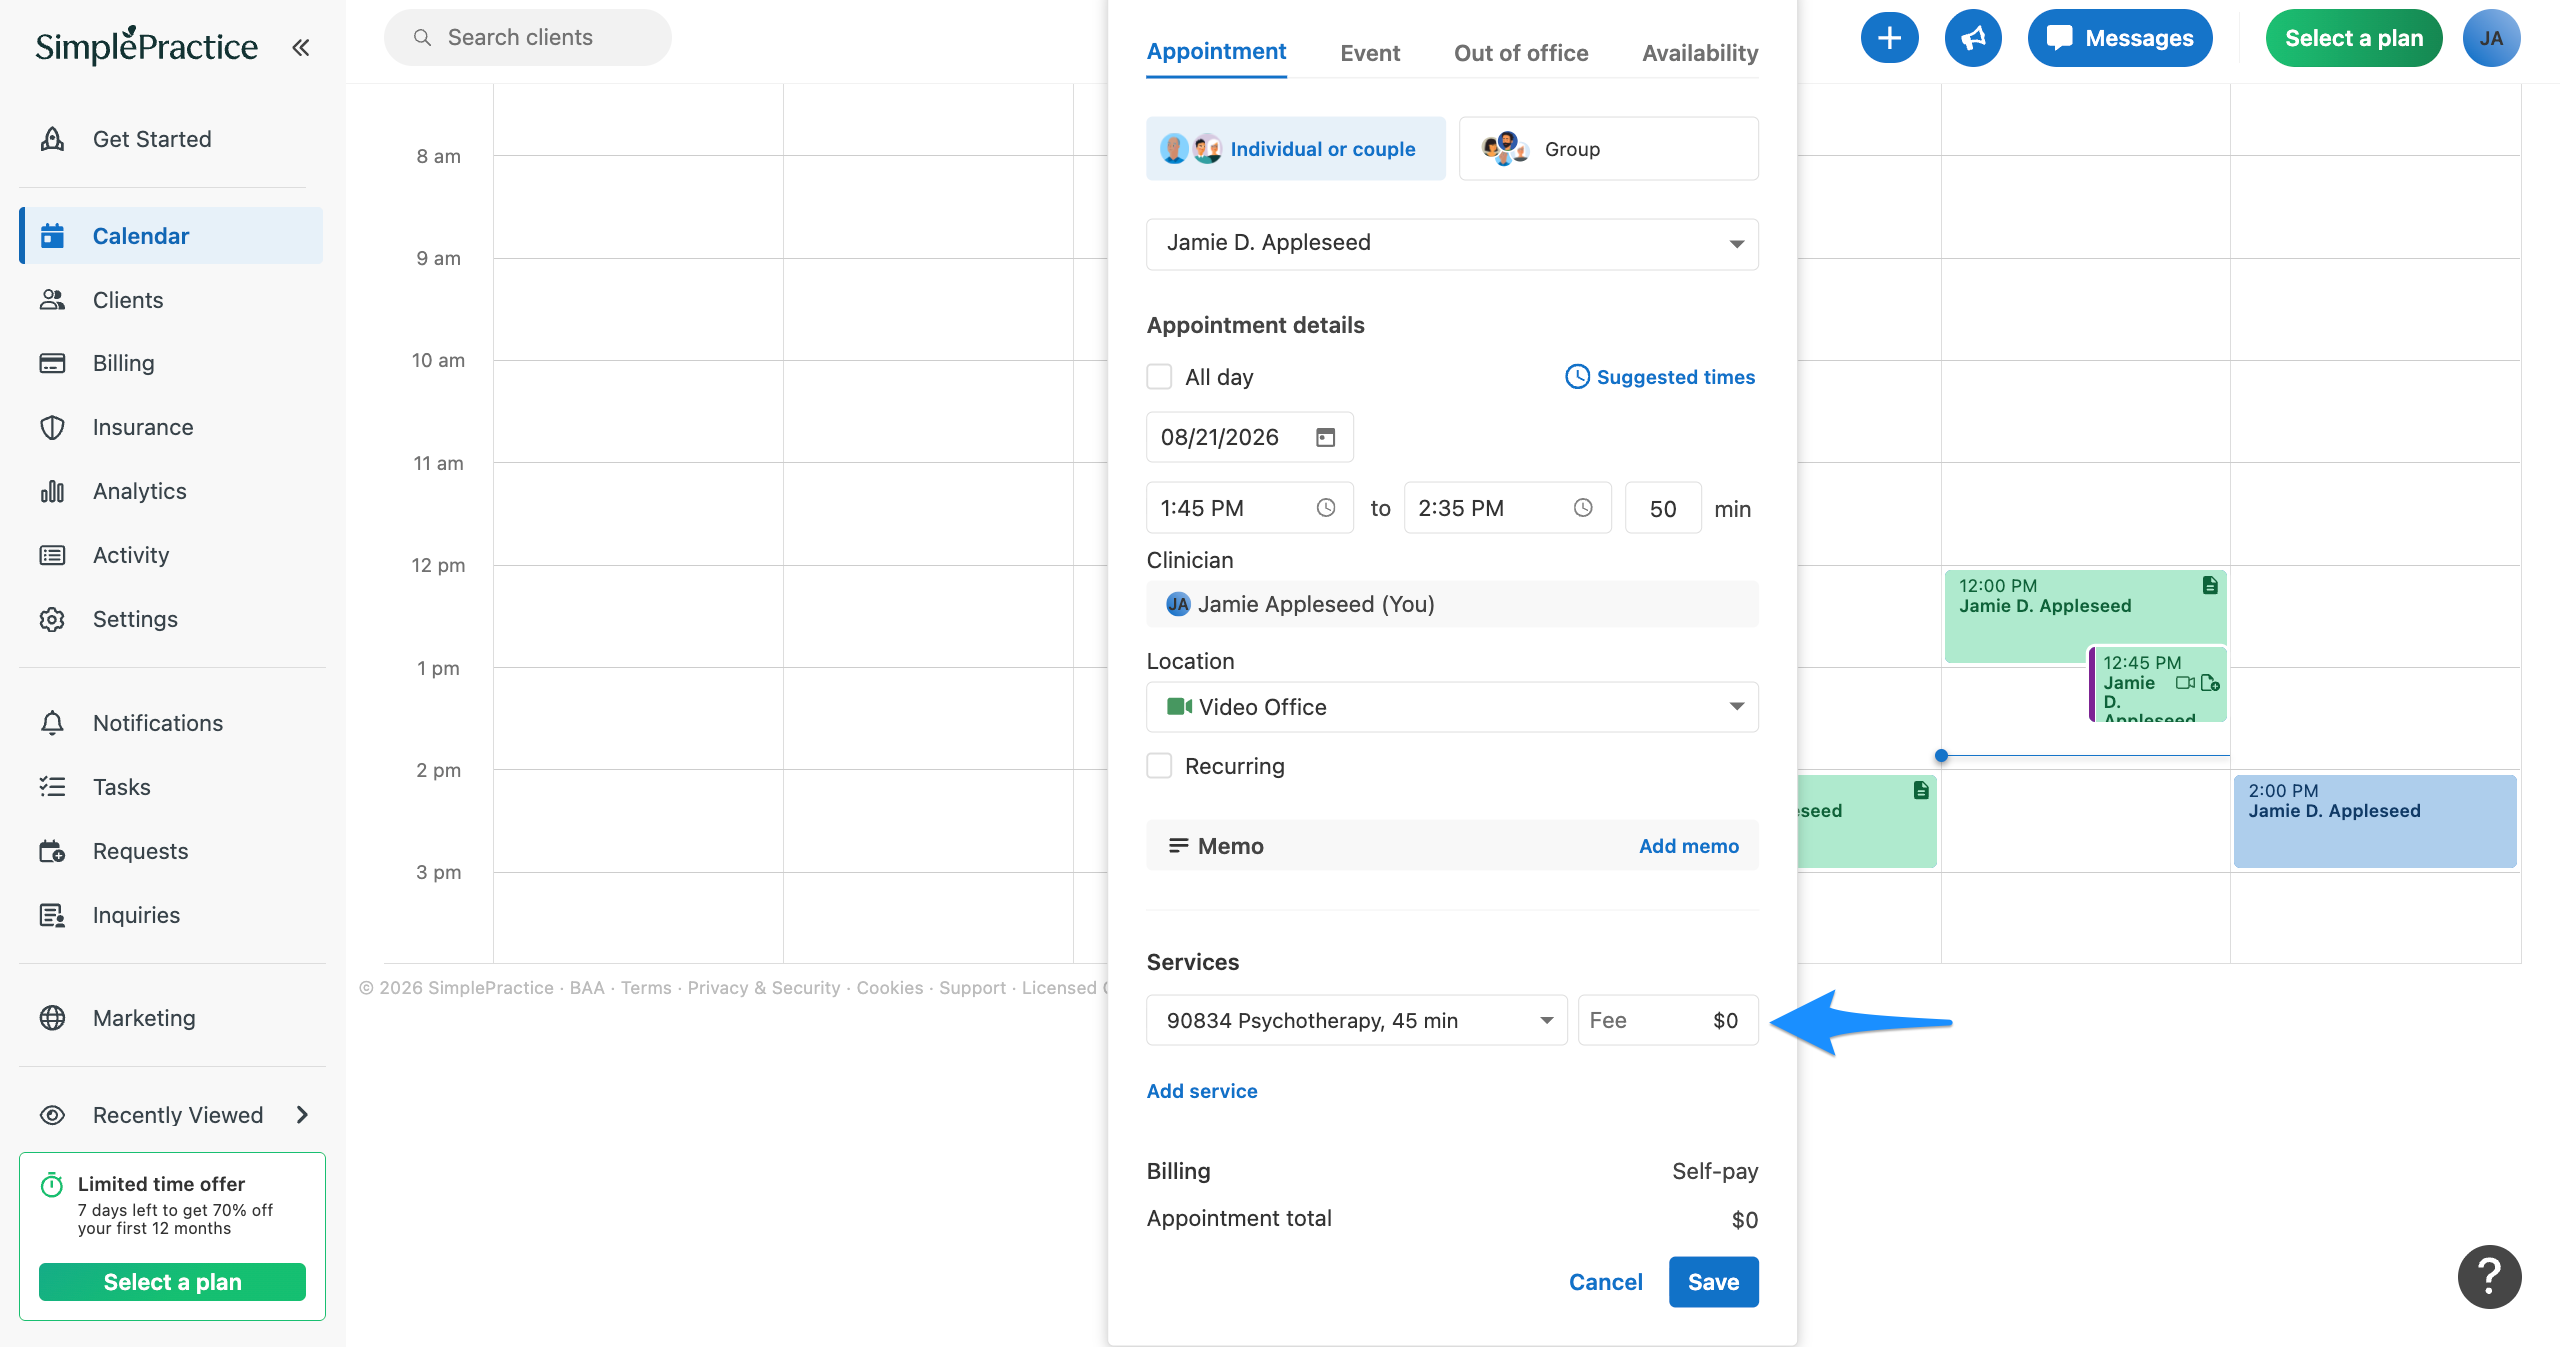Expand Recently Viewed chevron
Viewport: 2560px width, 1347px height.
click(x=302, y=1115)
